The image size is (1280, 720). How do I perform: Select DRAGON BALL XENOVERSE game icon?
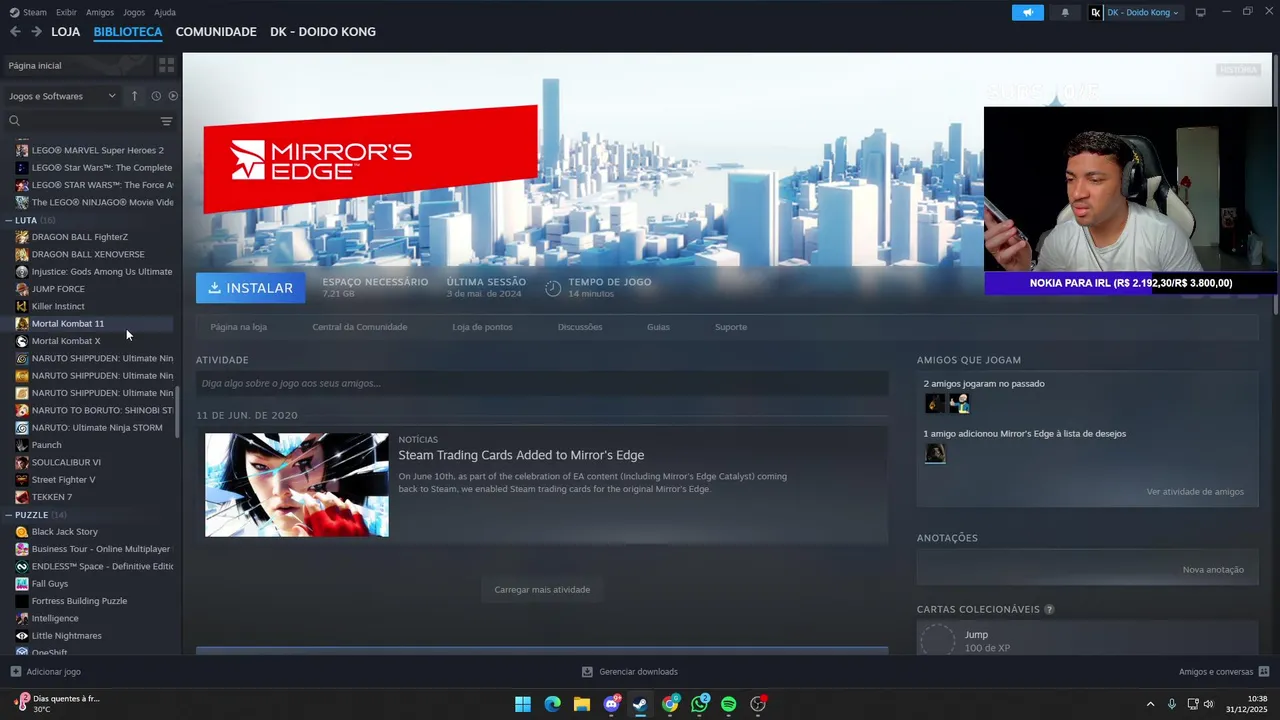tap(22, 254)
